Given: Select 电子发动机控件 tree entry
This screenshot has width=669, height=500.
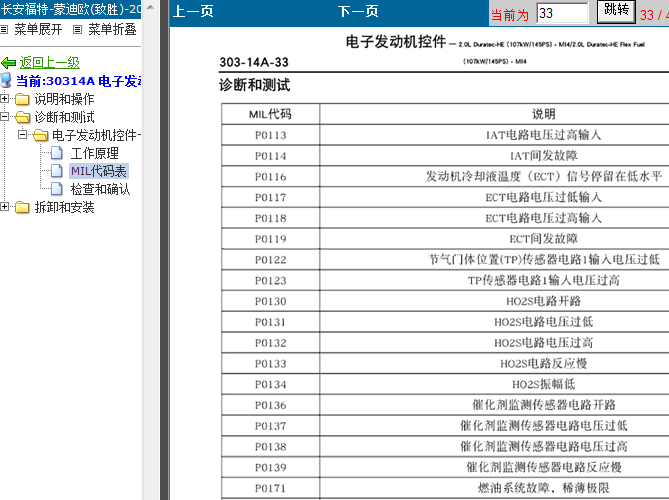Looking at the screenshot, I should (x=96, y=135).
